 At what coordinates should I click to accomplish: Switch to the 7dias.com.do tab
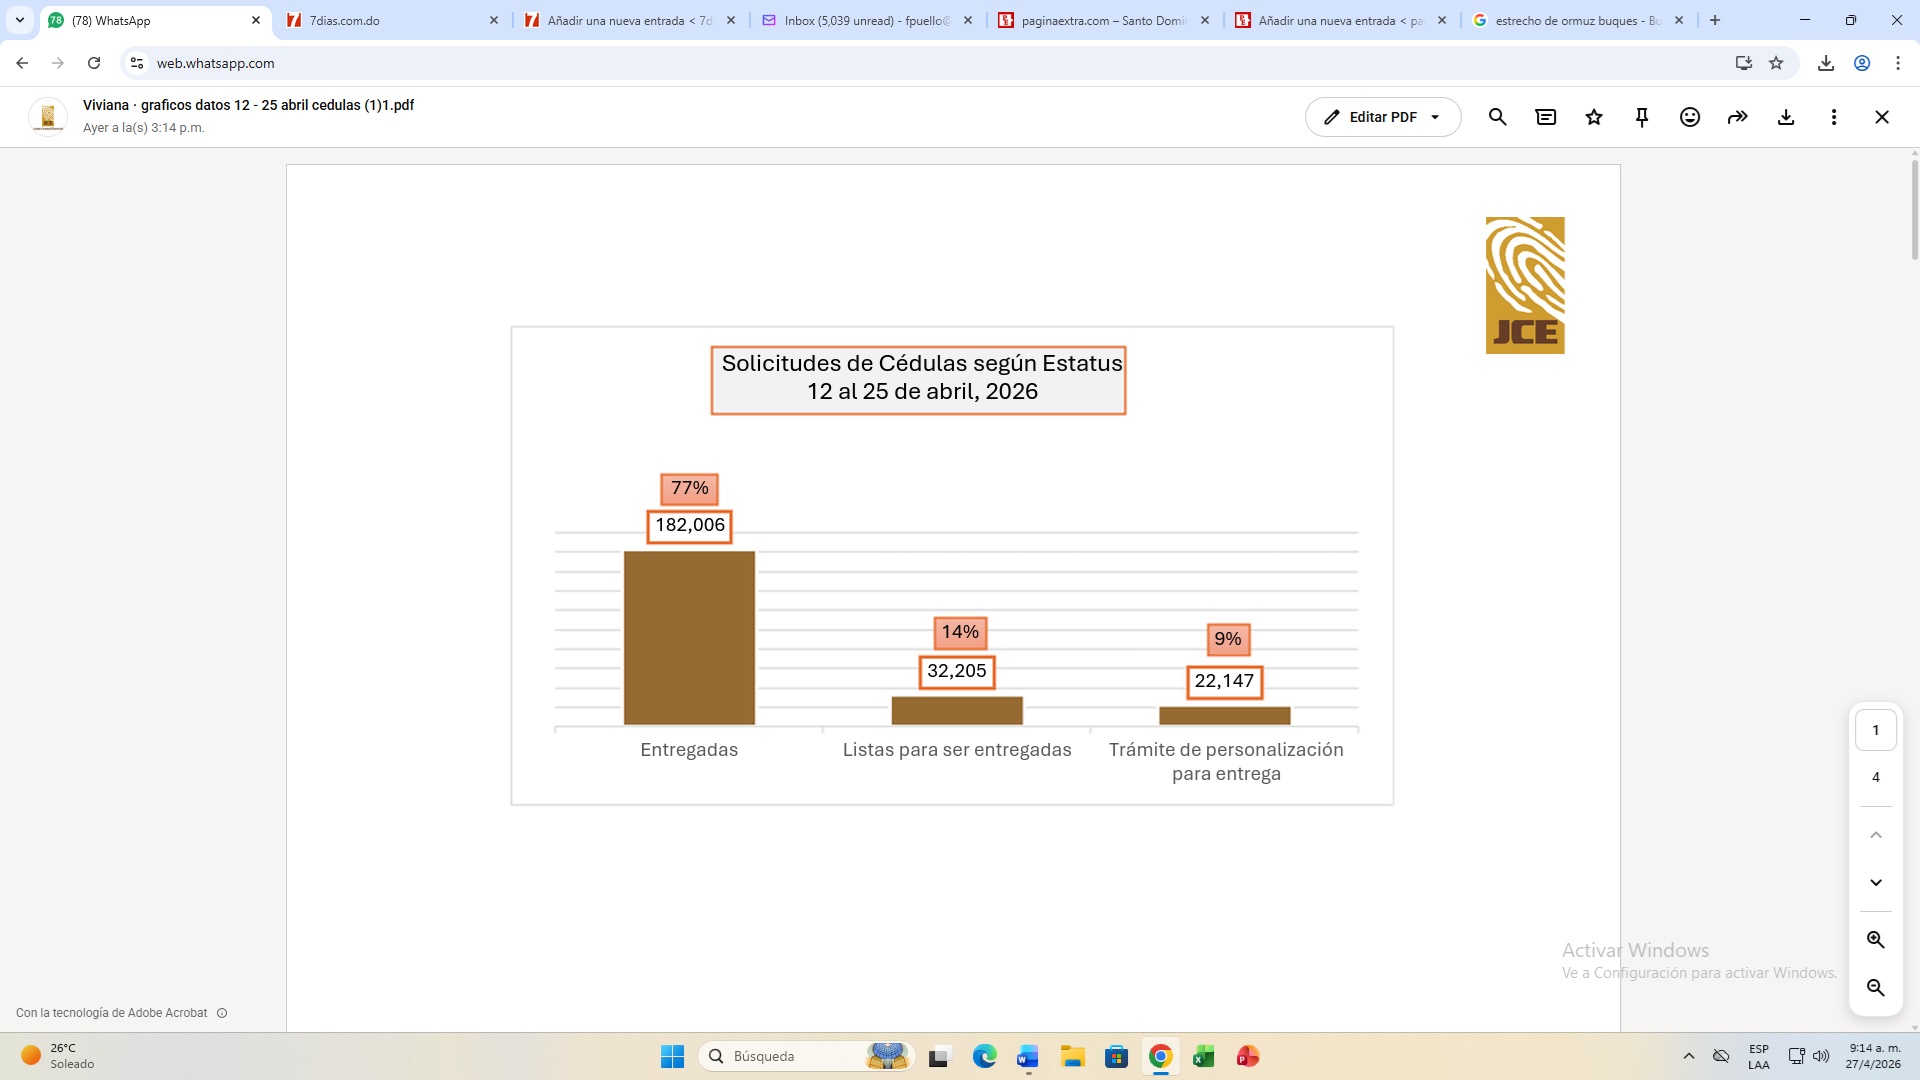[390, 20]
